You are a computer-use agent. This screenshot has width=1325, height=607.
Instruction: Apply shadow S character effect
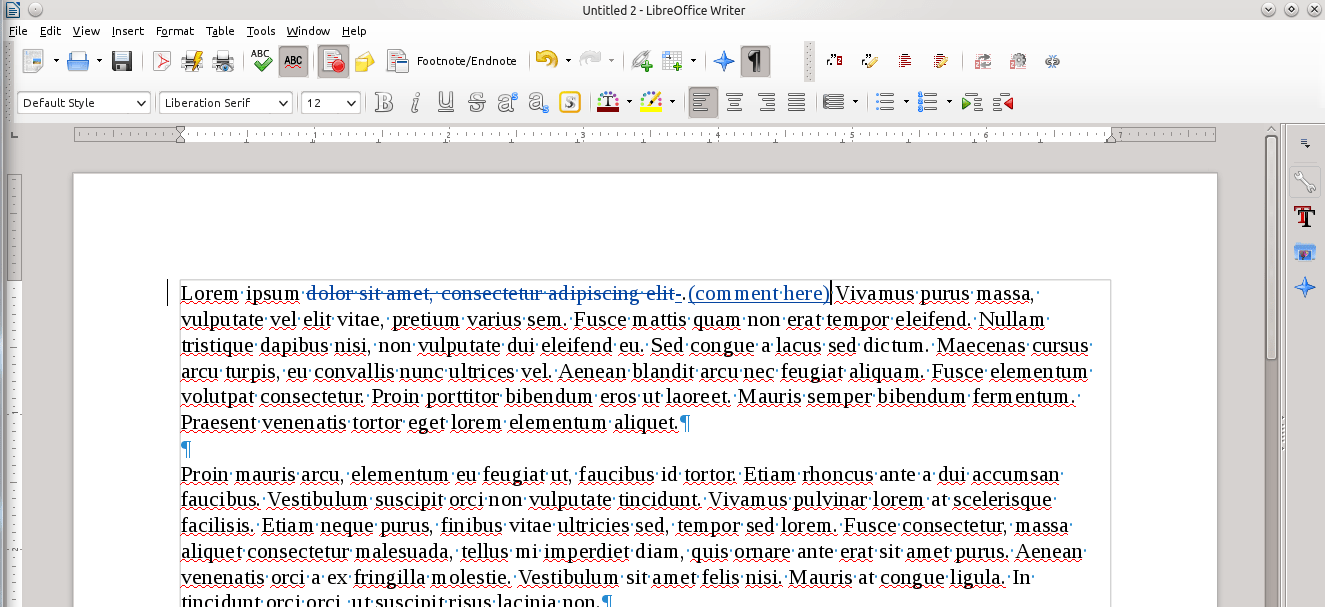click(x=569, y=102)
